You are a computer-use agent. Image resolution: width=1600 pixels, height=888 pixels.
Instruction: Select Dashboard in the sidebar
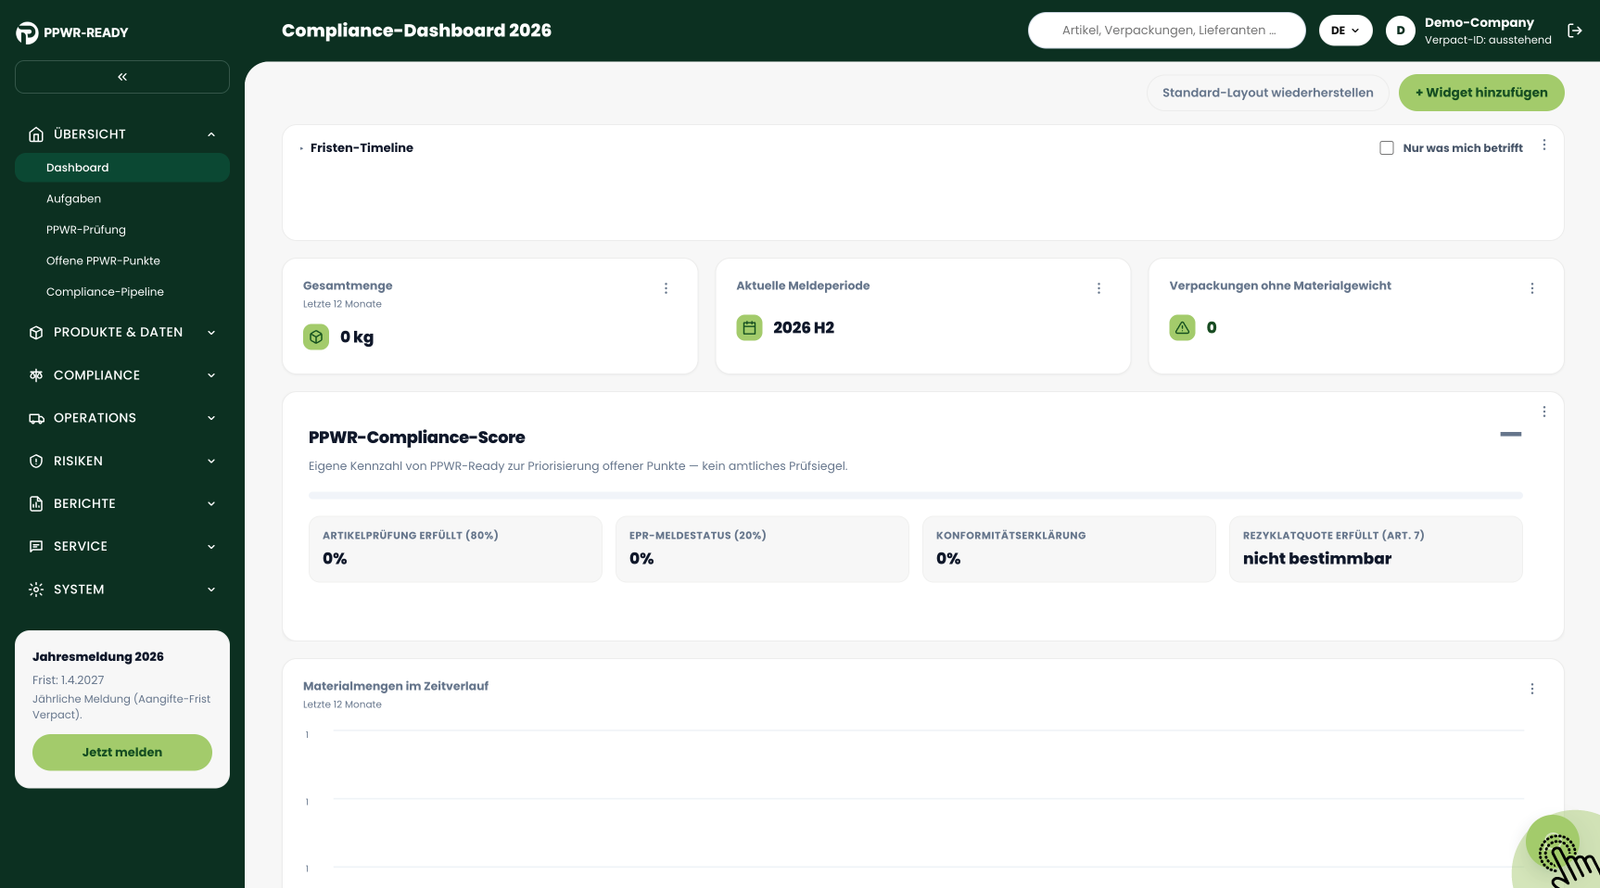122,167
